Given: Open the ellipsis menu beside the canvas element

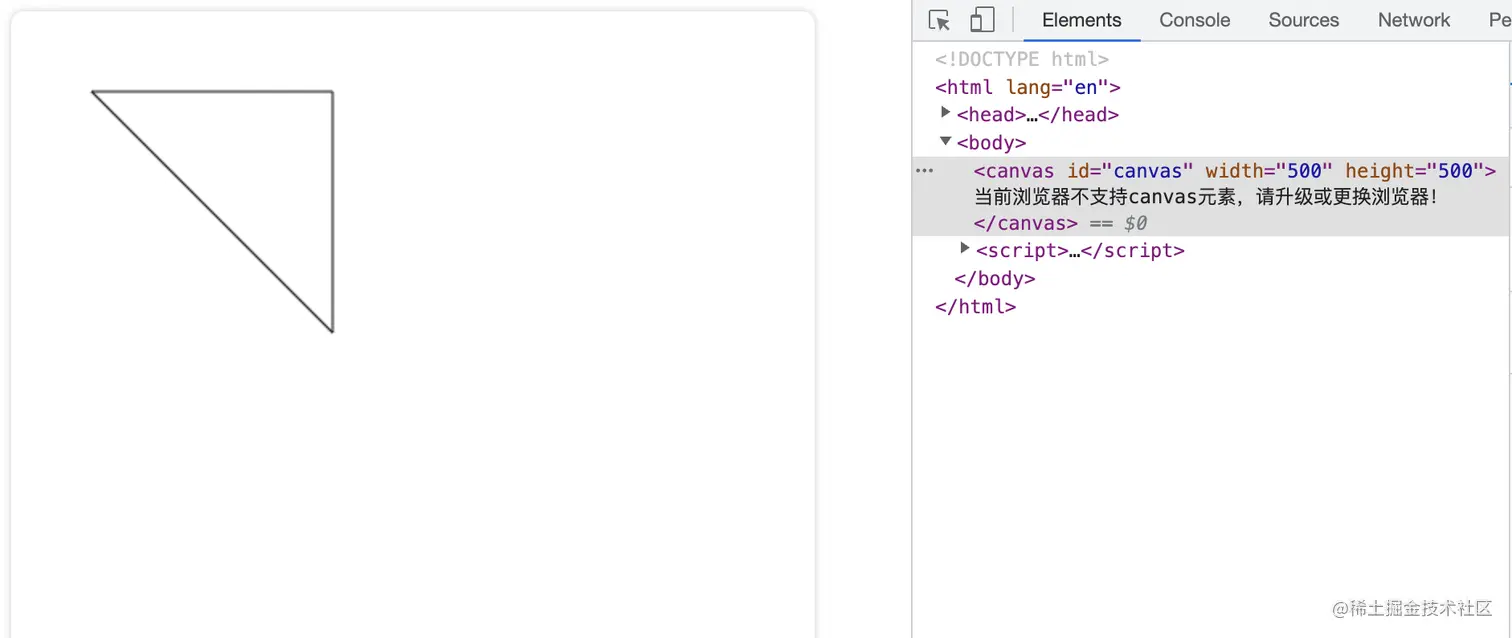Looking at the screenshot, I should click(x=923, y=170).
